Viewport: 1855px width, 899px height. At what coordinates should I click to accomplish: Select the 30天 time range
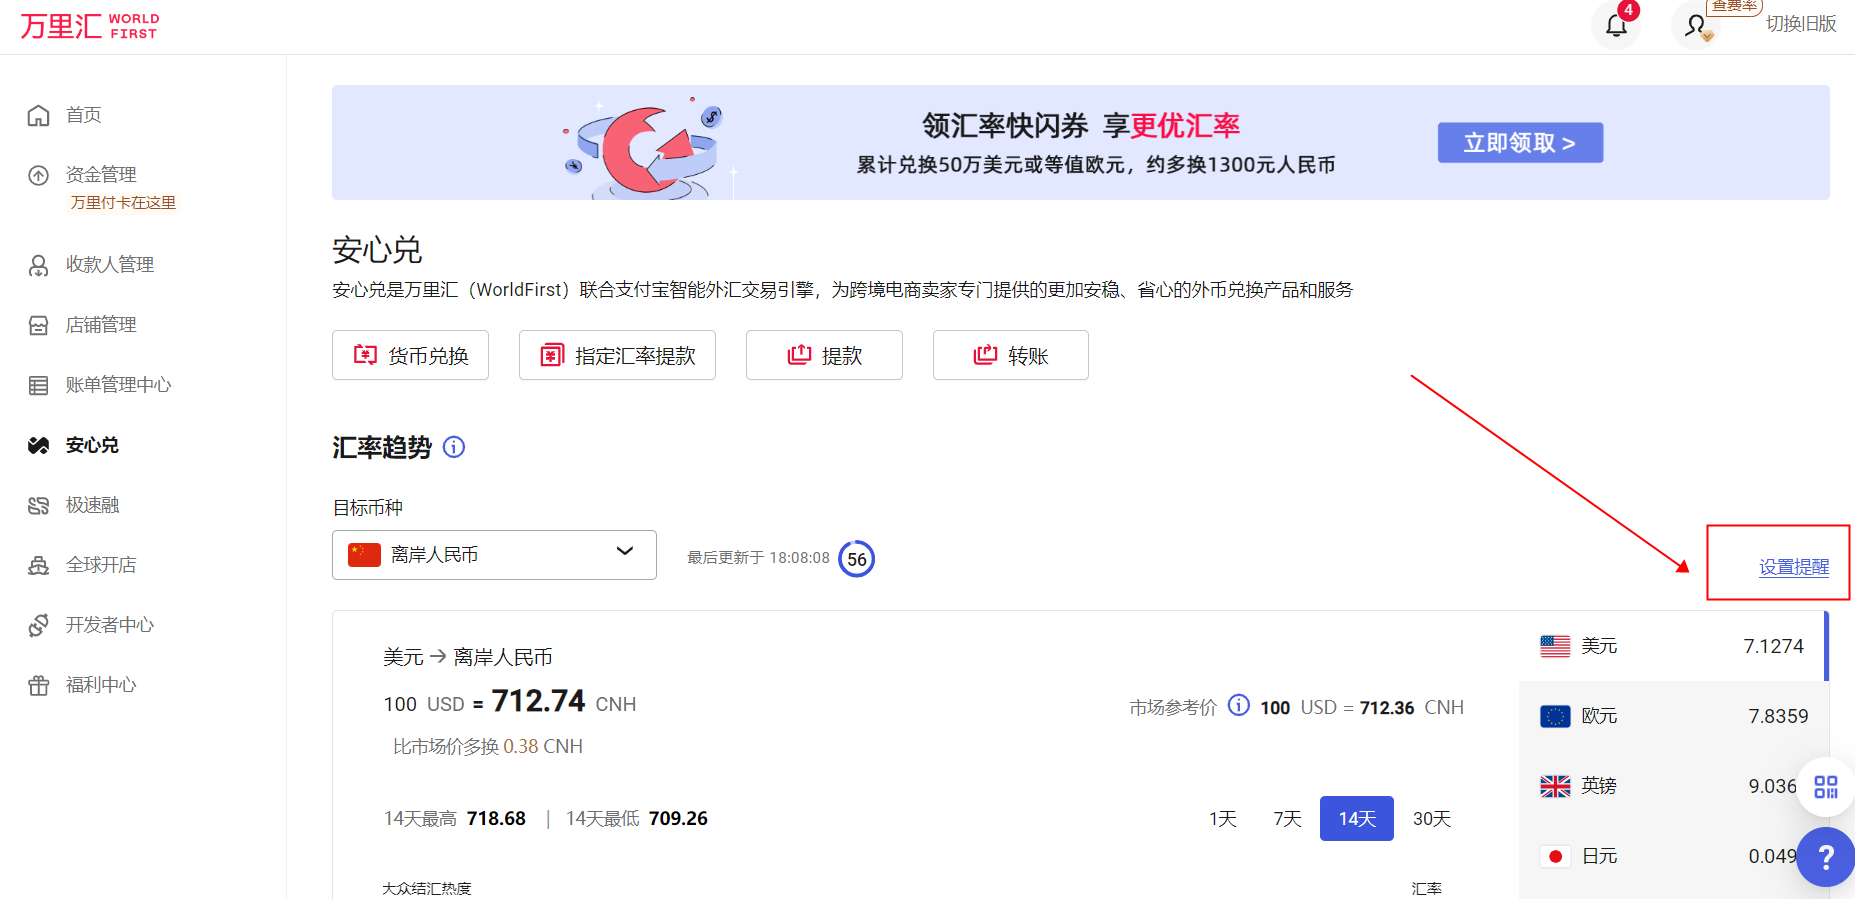point(1431,819)
